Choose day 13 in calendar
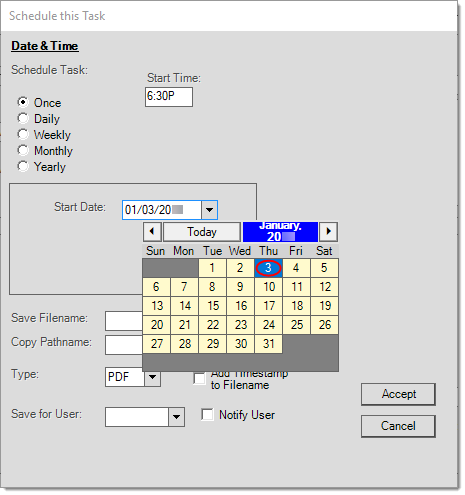This screenshot has height=495, width=465. [x=156, y=306]
